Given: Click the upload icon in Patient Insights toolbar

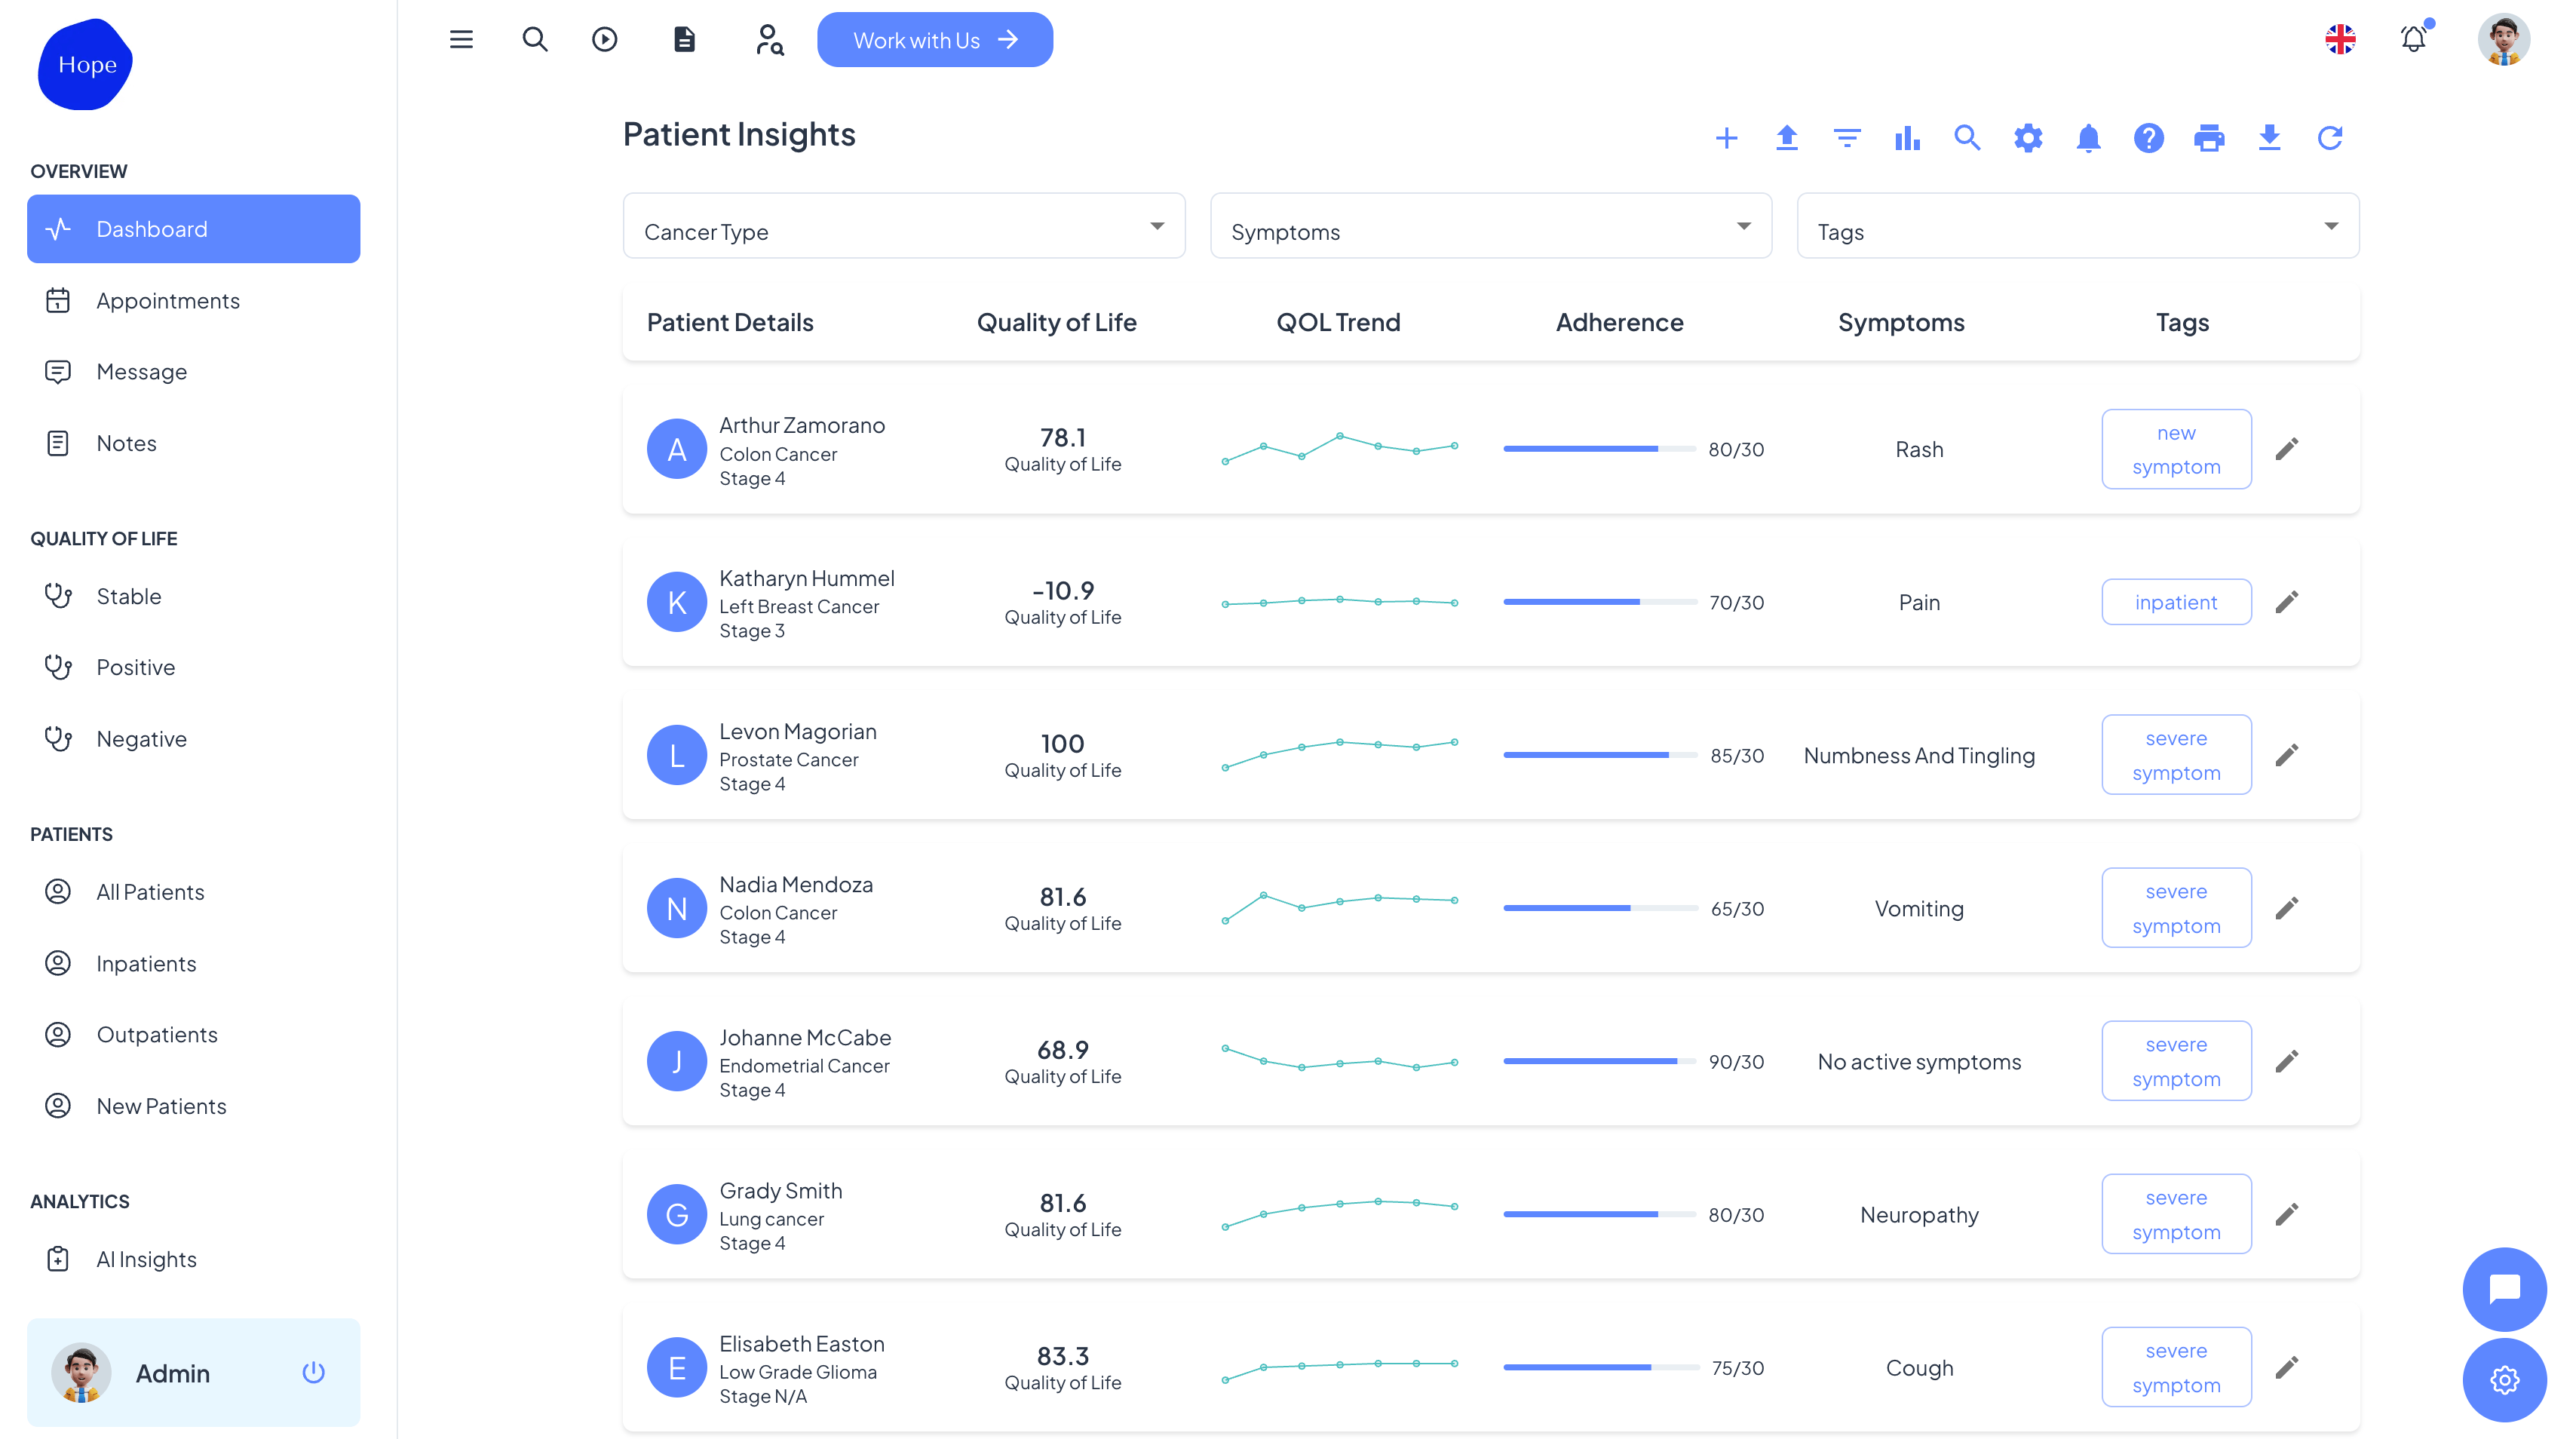Looking at the screenshot, I should pos(1787,138).
